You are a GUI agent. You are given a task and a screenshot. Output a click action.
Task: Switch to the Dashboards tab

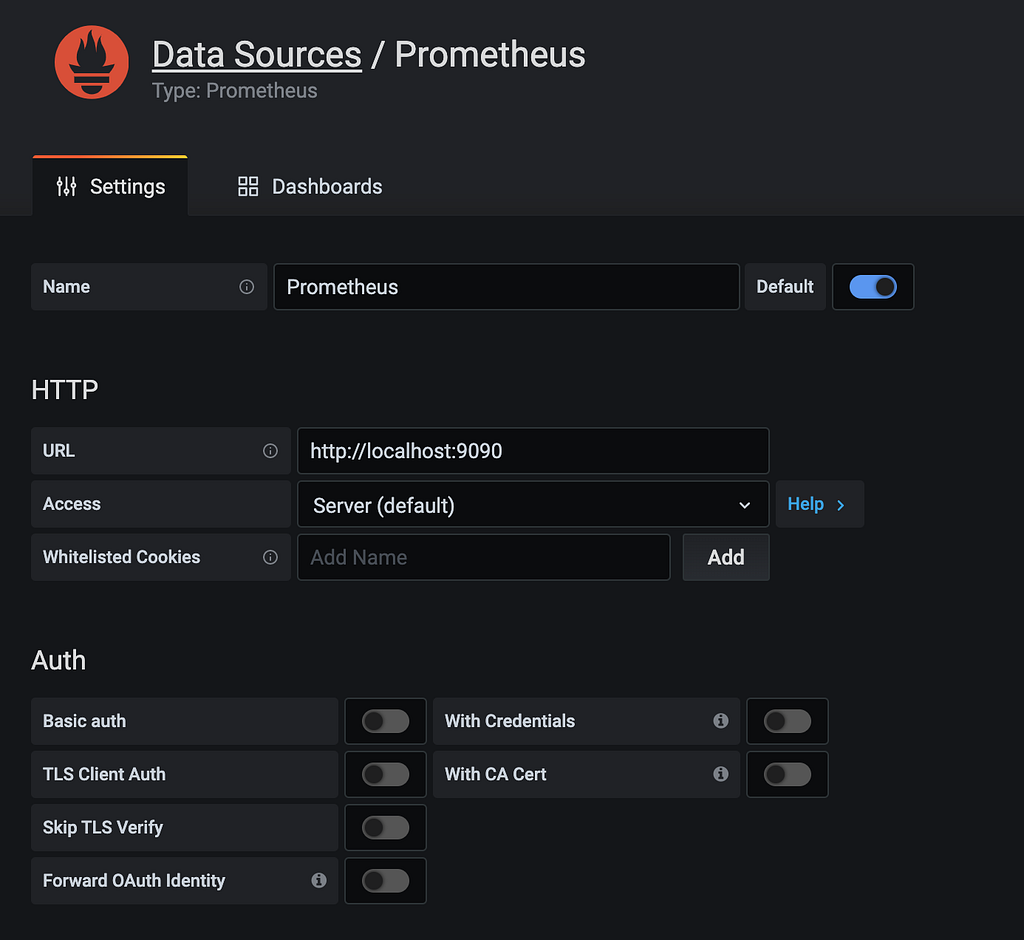click(x=310, y=187)
